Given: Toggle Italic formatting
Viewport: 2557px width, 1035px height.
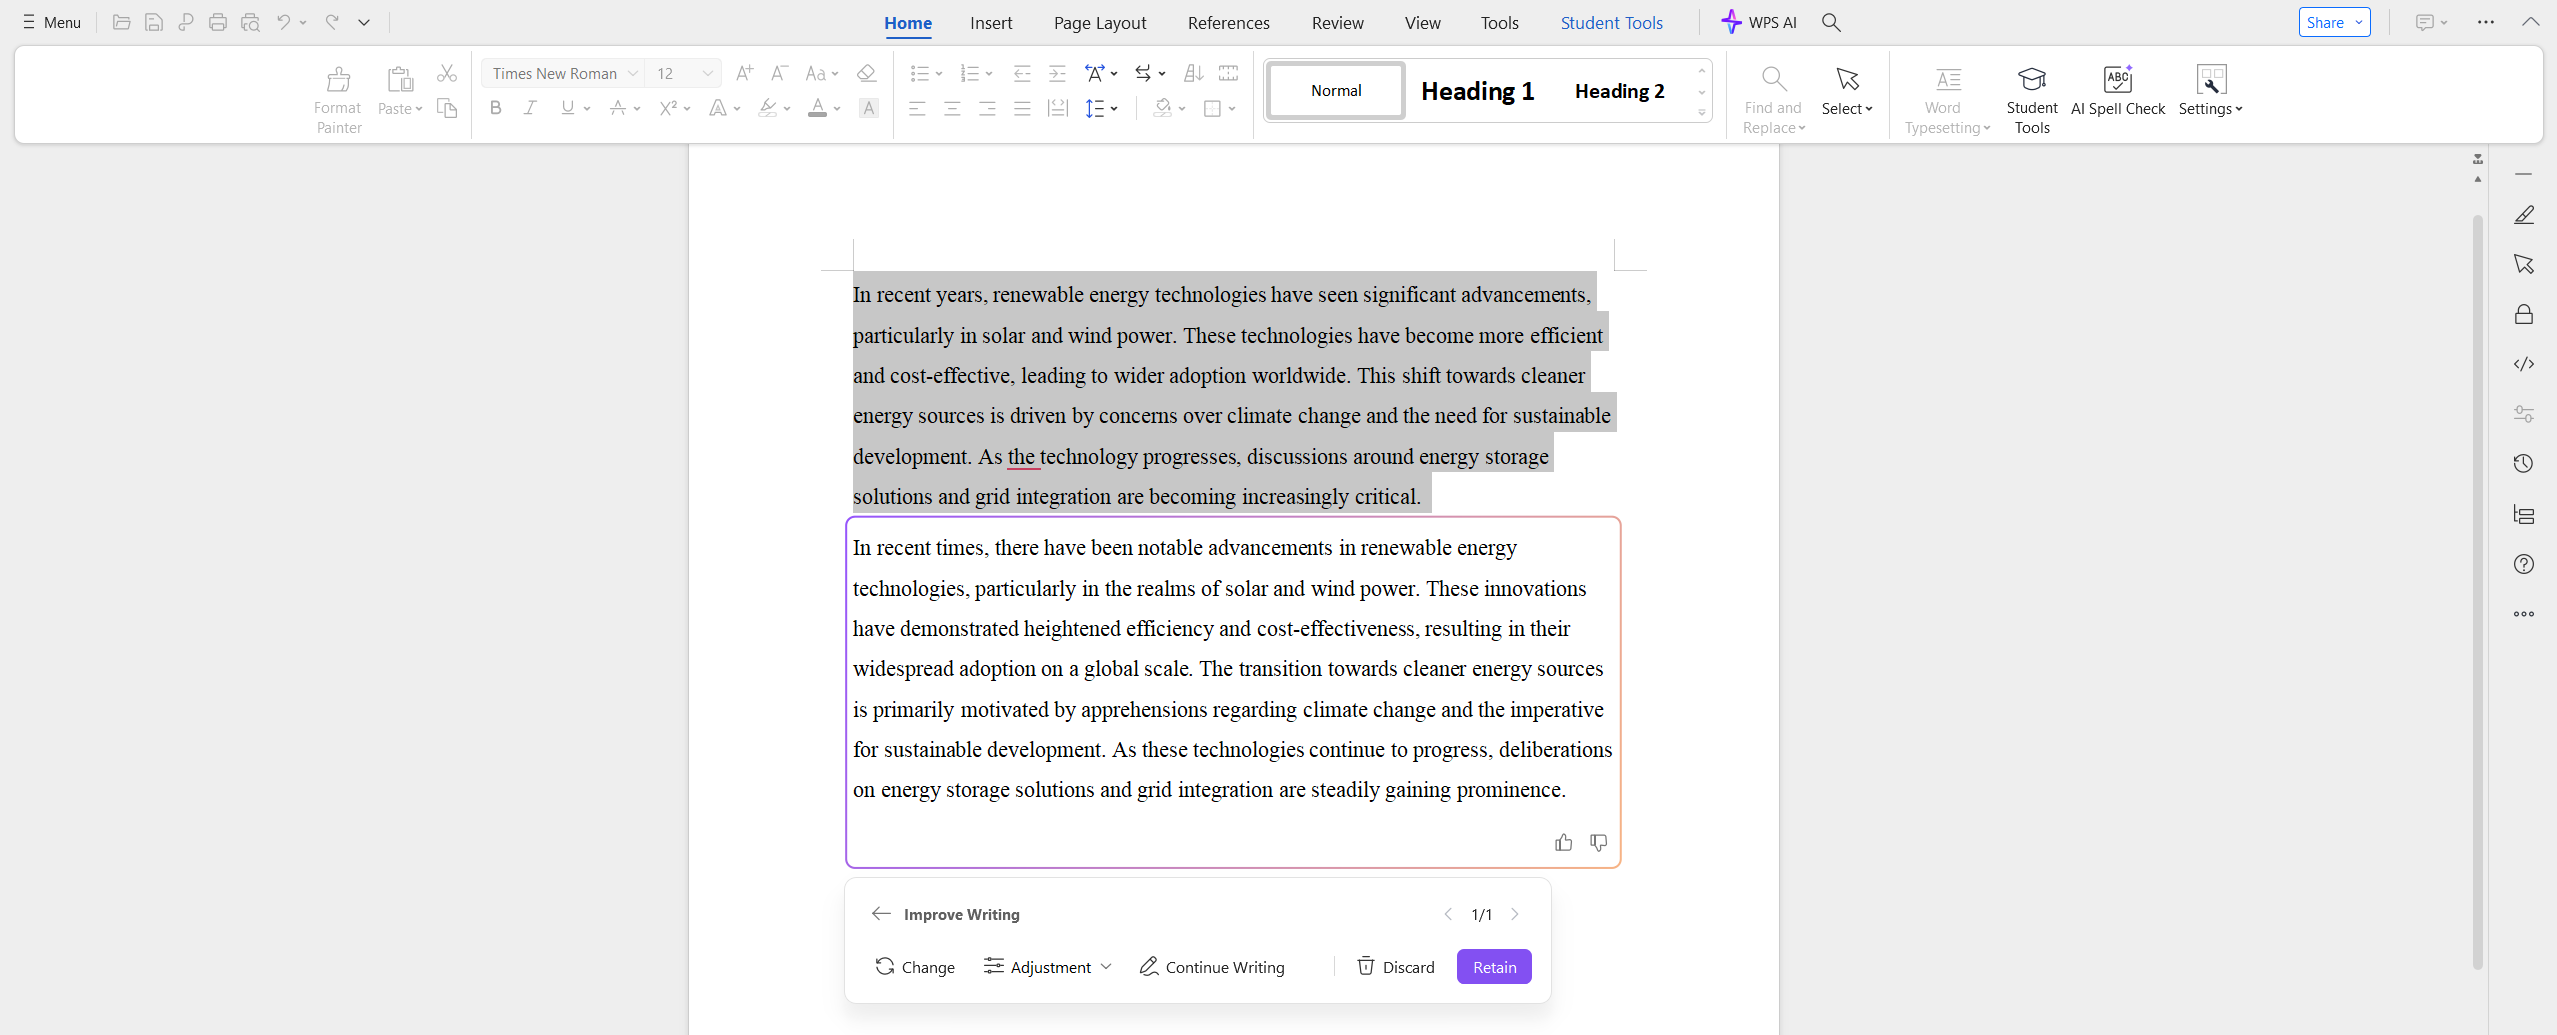Looking at the screenshot, I should coord(530,108).
